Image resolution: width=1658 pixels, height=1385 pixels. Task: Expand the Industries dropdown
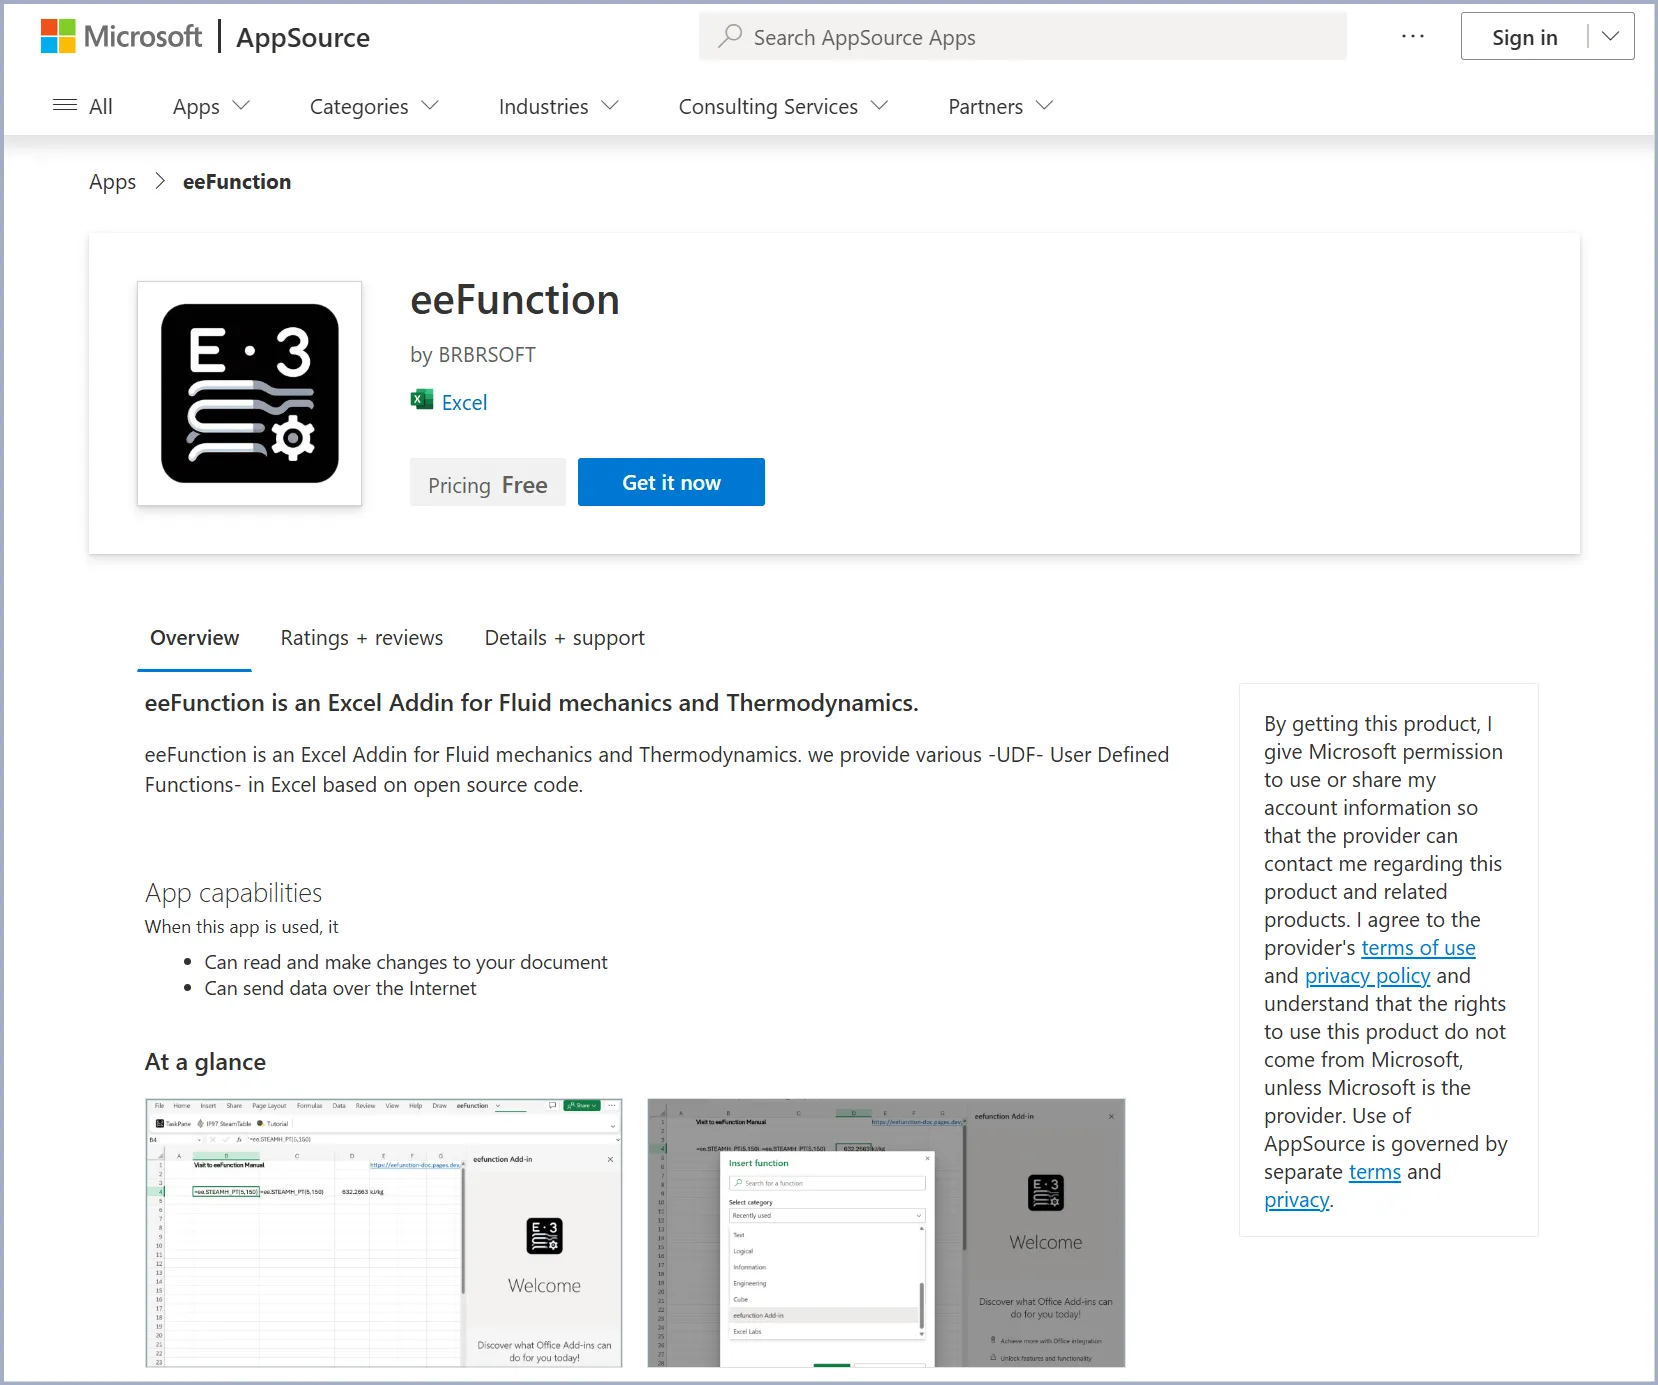tap(558, 106)
